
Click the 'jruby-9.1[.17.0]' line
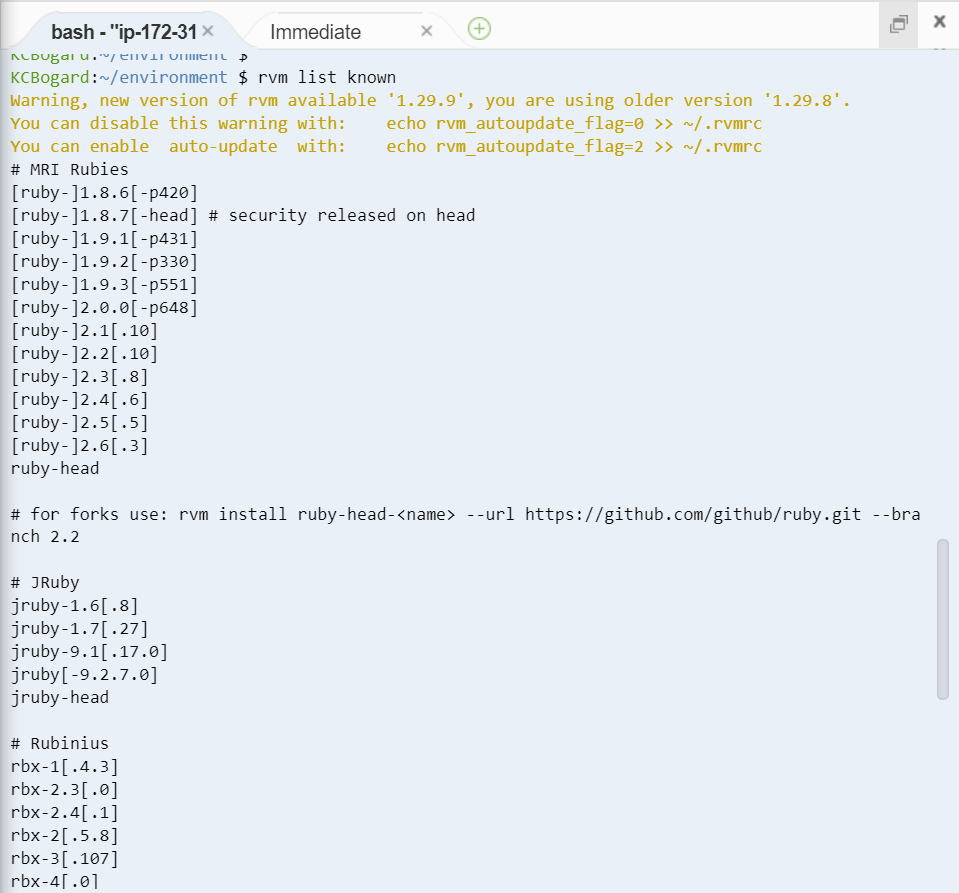click(x=89, y=652)
